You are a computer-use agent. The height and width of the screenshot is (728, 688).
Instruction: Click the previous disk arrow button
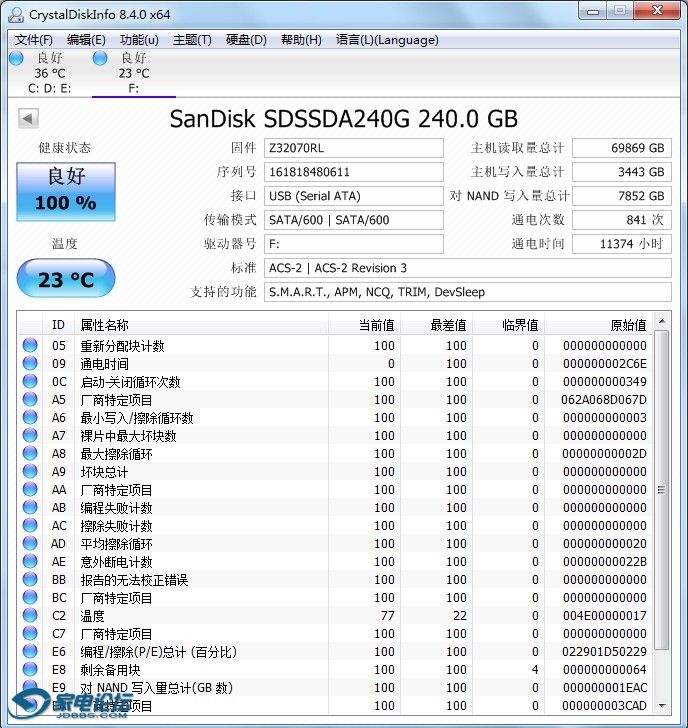(x=28, y=118)
